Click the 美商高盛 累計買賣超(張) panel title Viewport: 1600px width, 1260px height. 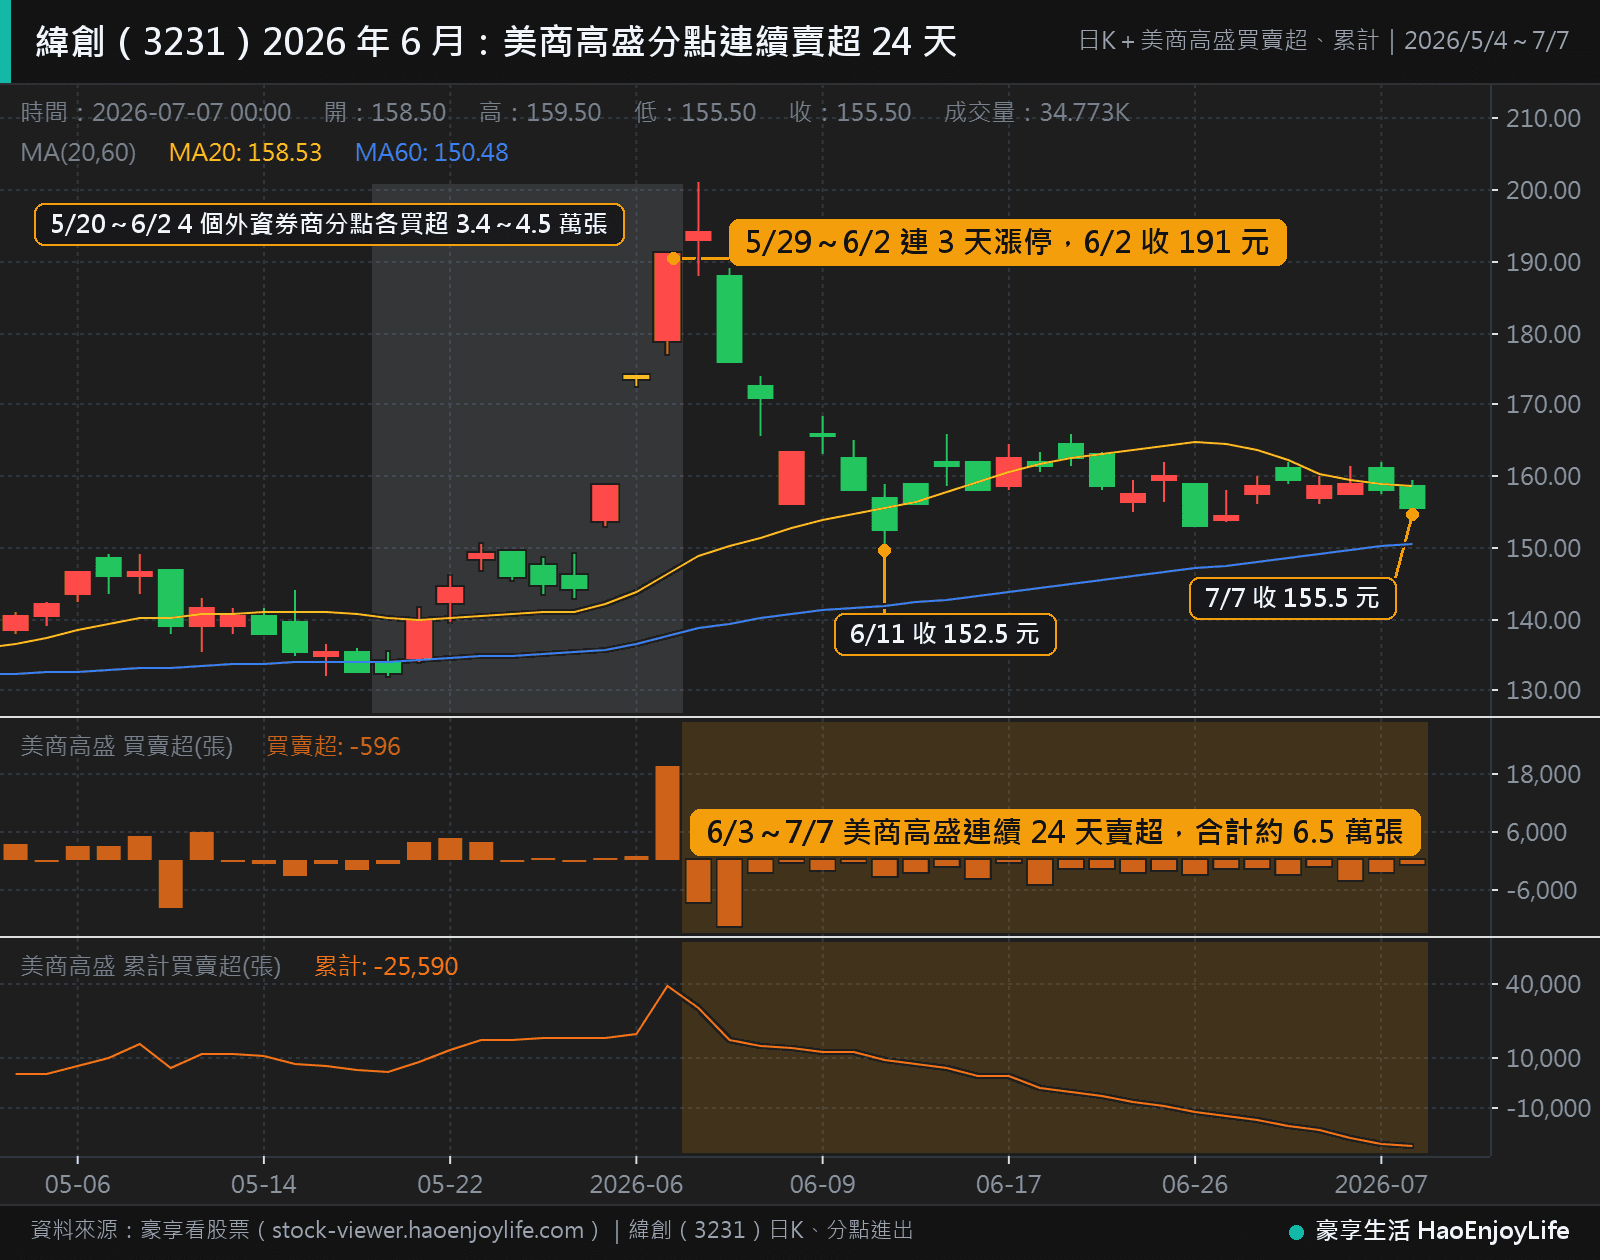pyautogui.click(x=151, y=966)
